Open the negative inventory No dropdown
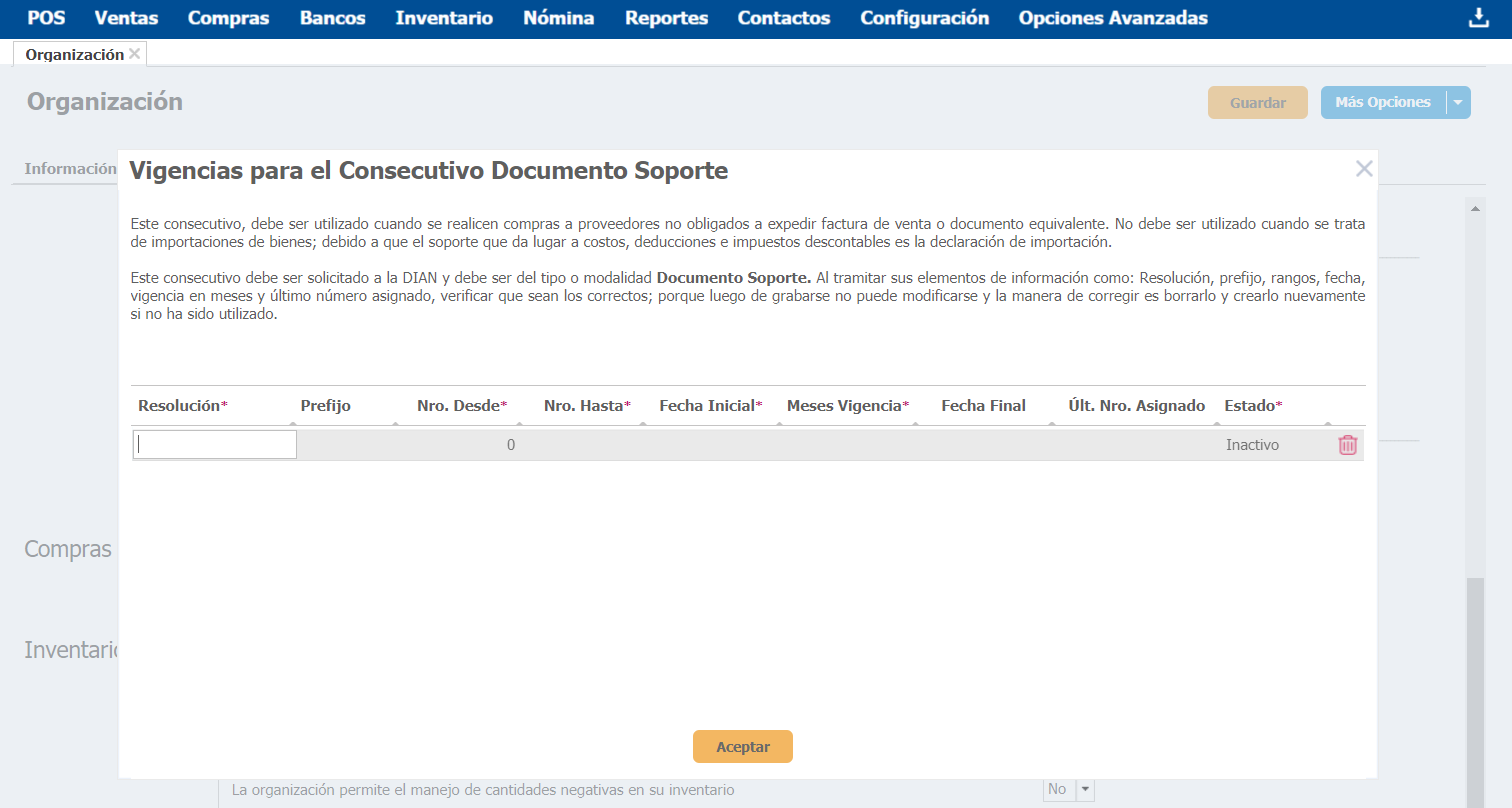Viewport: 1512px width, 808px height. 1085,790
